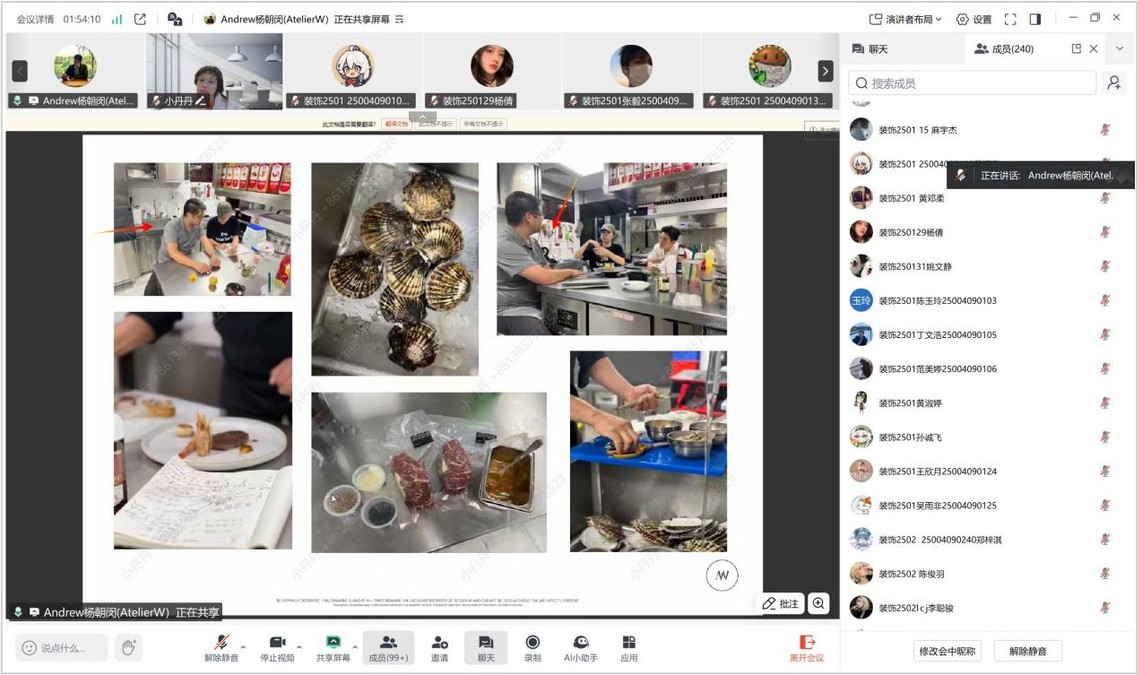Toggle camera with 停止视频 button
The height and width of the screenshot is (675, 1138).
pyautogui.click(x=277, y=647)
